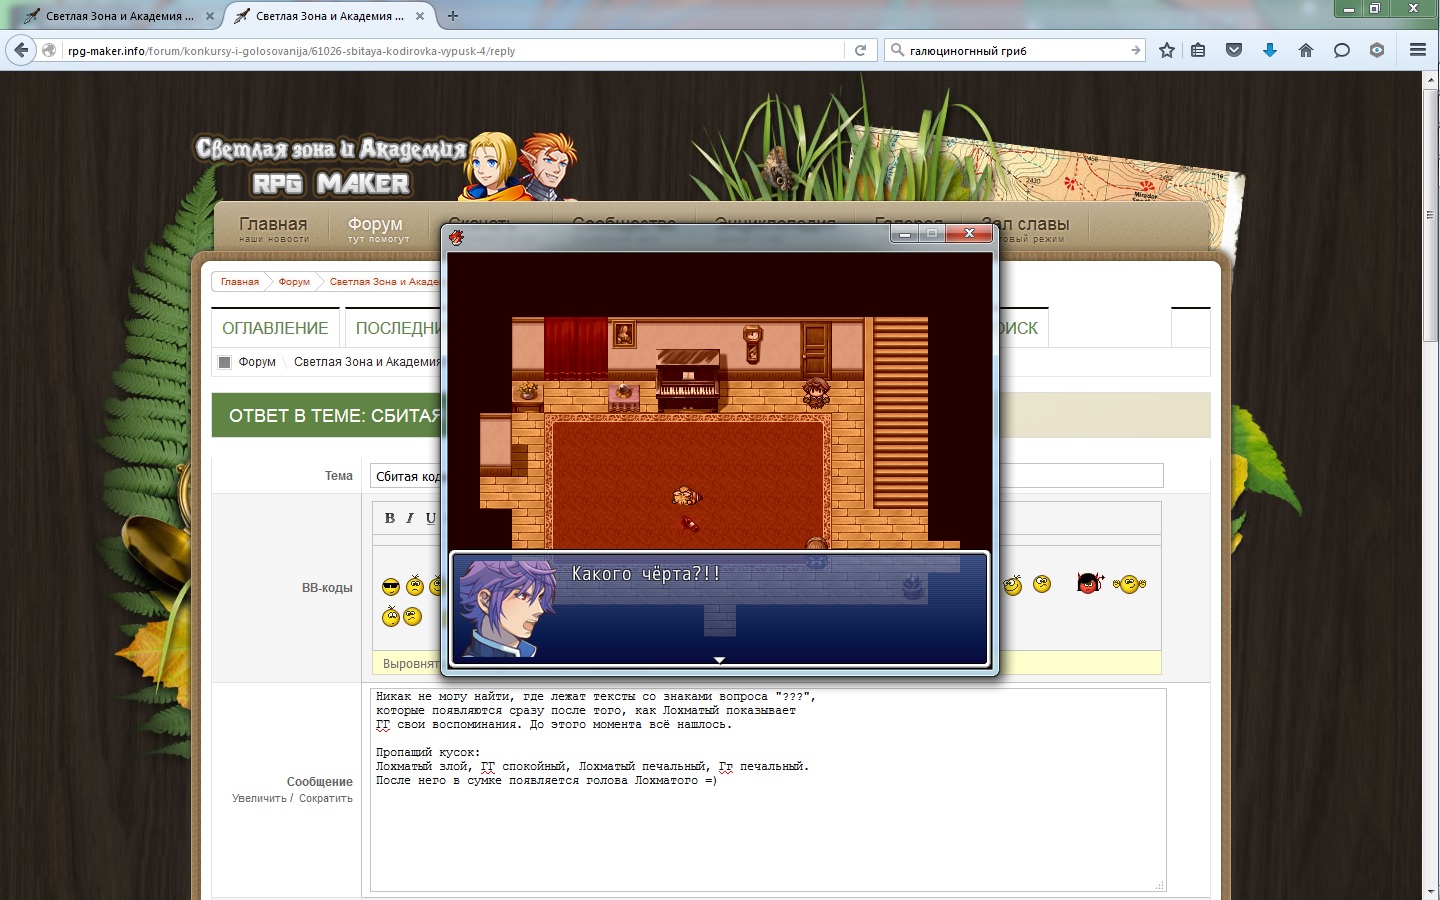Apply italic with the I button

click(x=410, y=518)
